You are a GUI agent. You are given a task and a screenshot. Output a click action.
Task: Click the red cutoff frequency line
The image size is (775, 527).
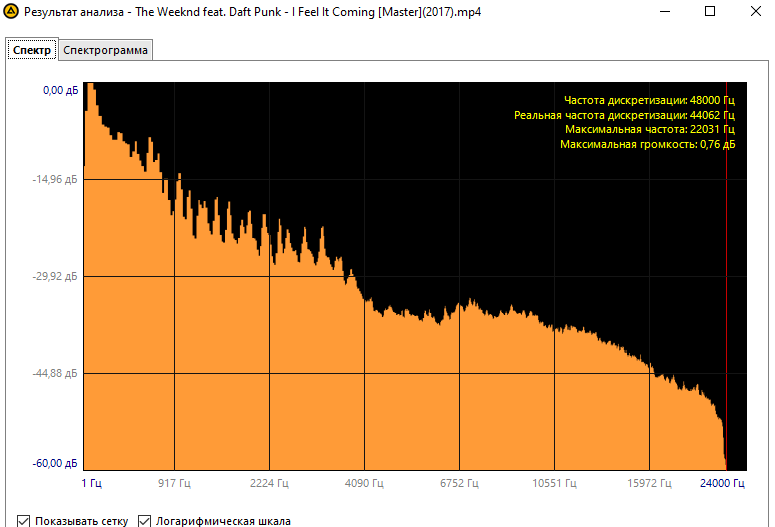point(727,276)
